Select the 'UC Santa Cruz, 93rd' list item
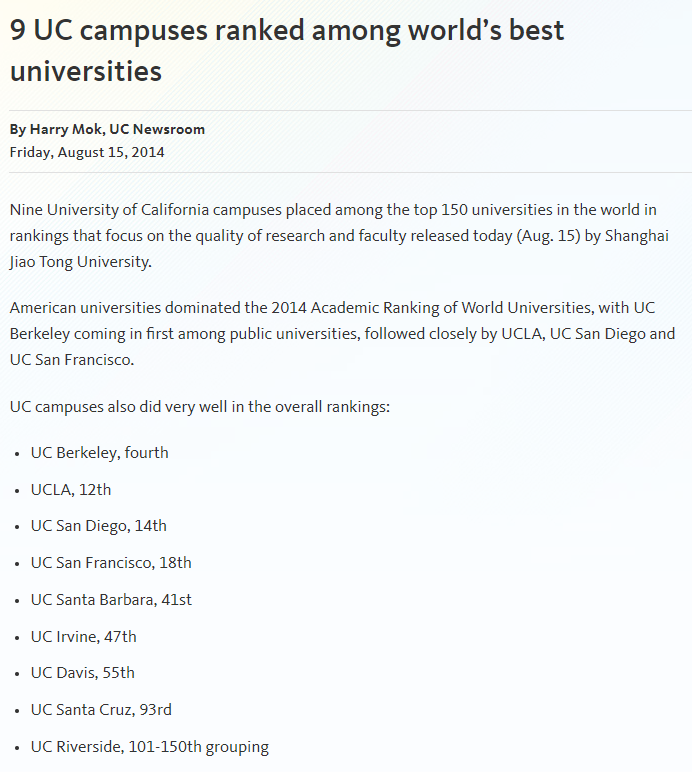This screenshot has height=772, width=692. point(101,709)
